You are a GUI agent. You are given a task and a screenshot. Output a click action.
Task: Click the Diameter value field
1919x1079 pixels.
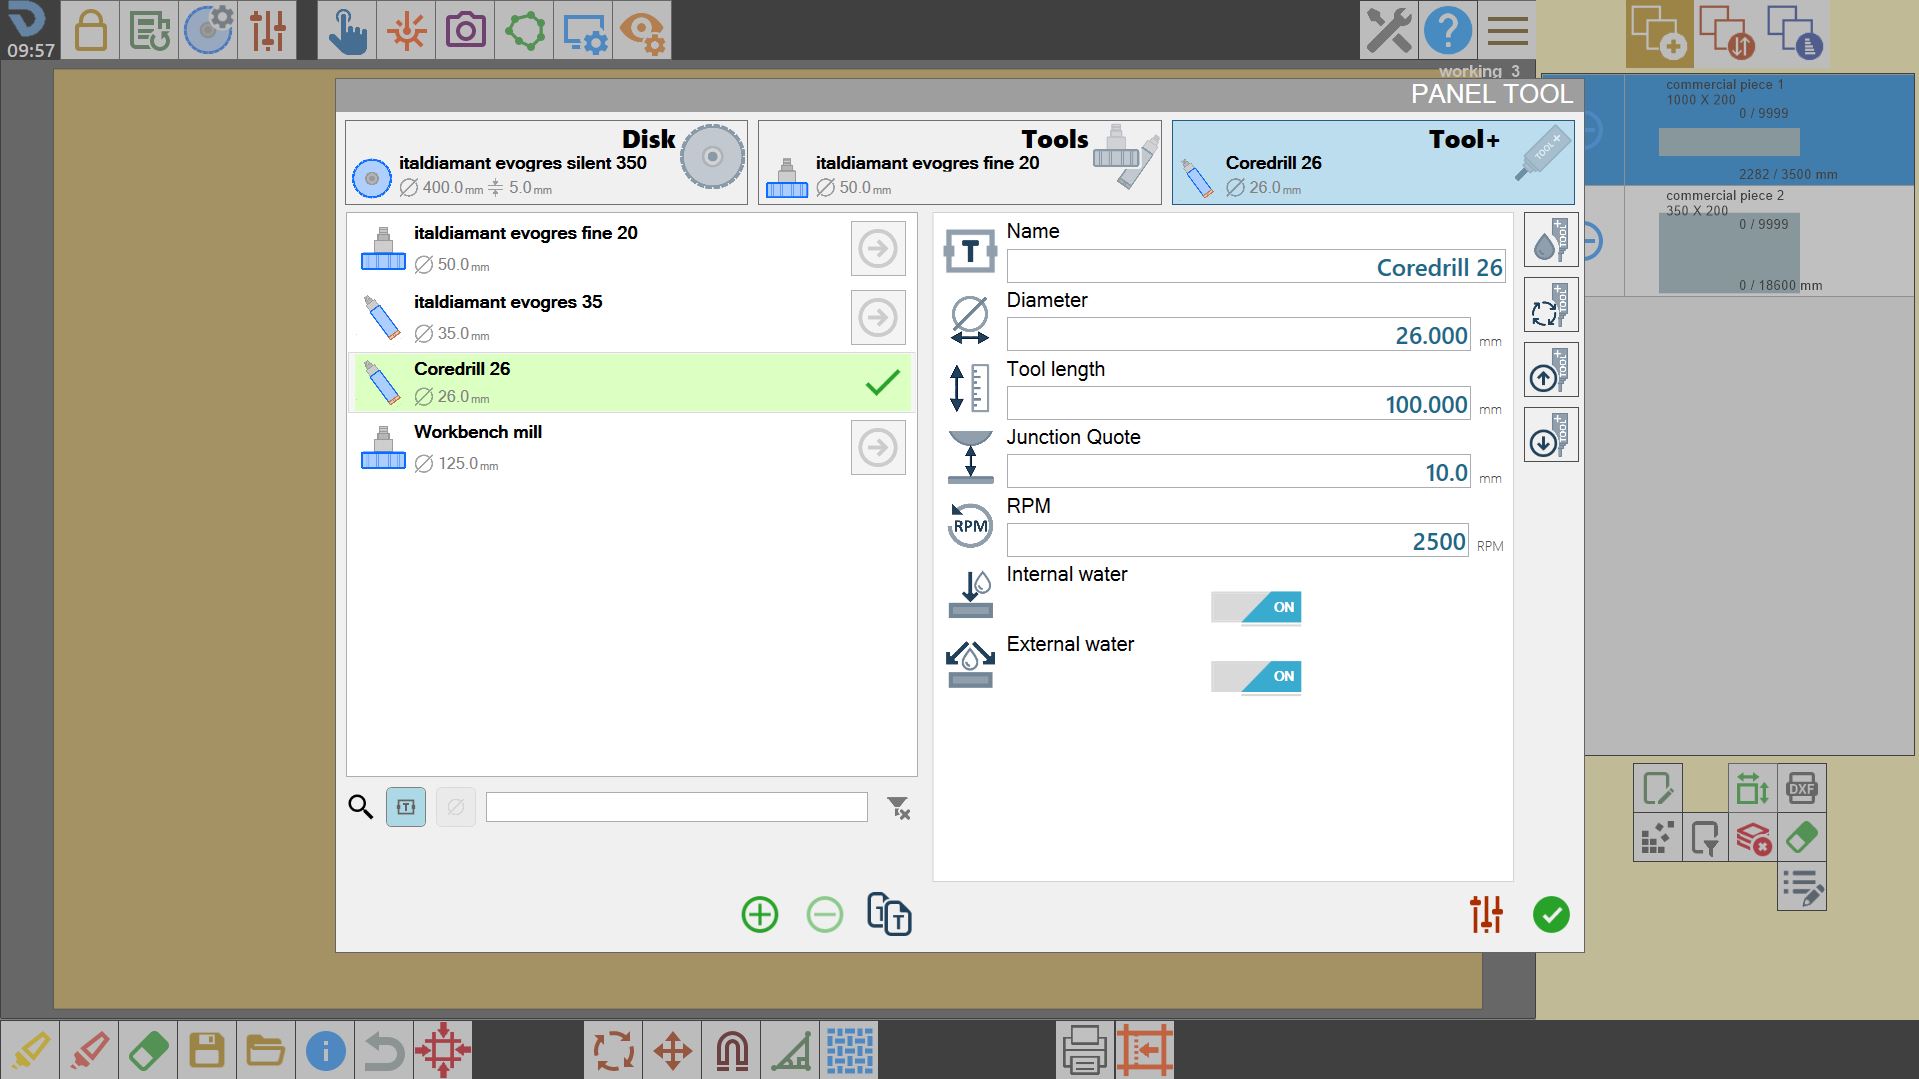pyautogui.click(x=1239, y=335)
